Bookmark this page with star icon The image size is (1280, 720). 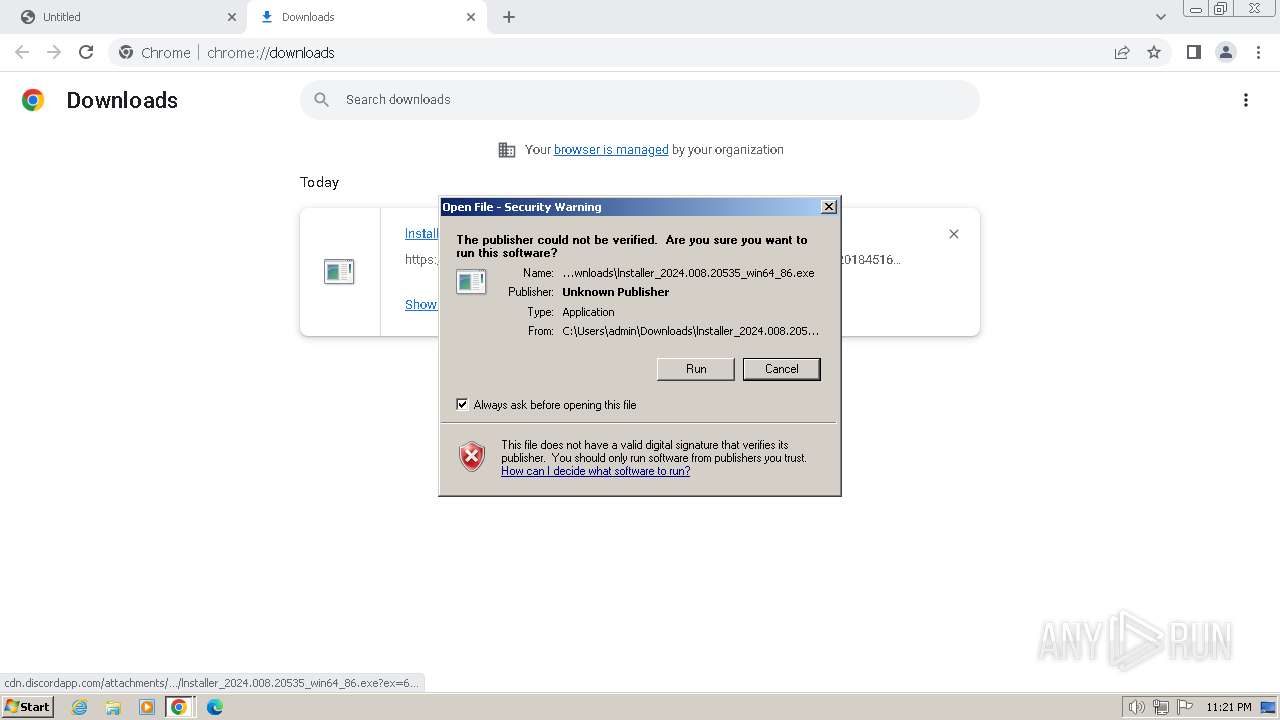pos(1154,52)
